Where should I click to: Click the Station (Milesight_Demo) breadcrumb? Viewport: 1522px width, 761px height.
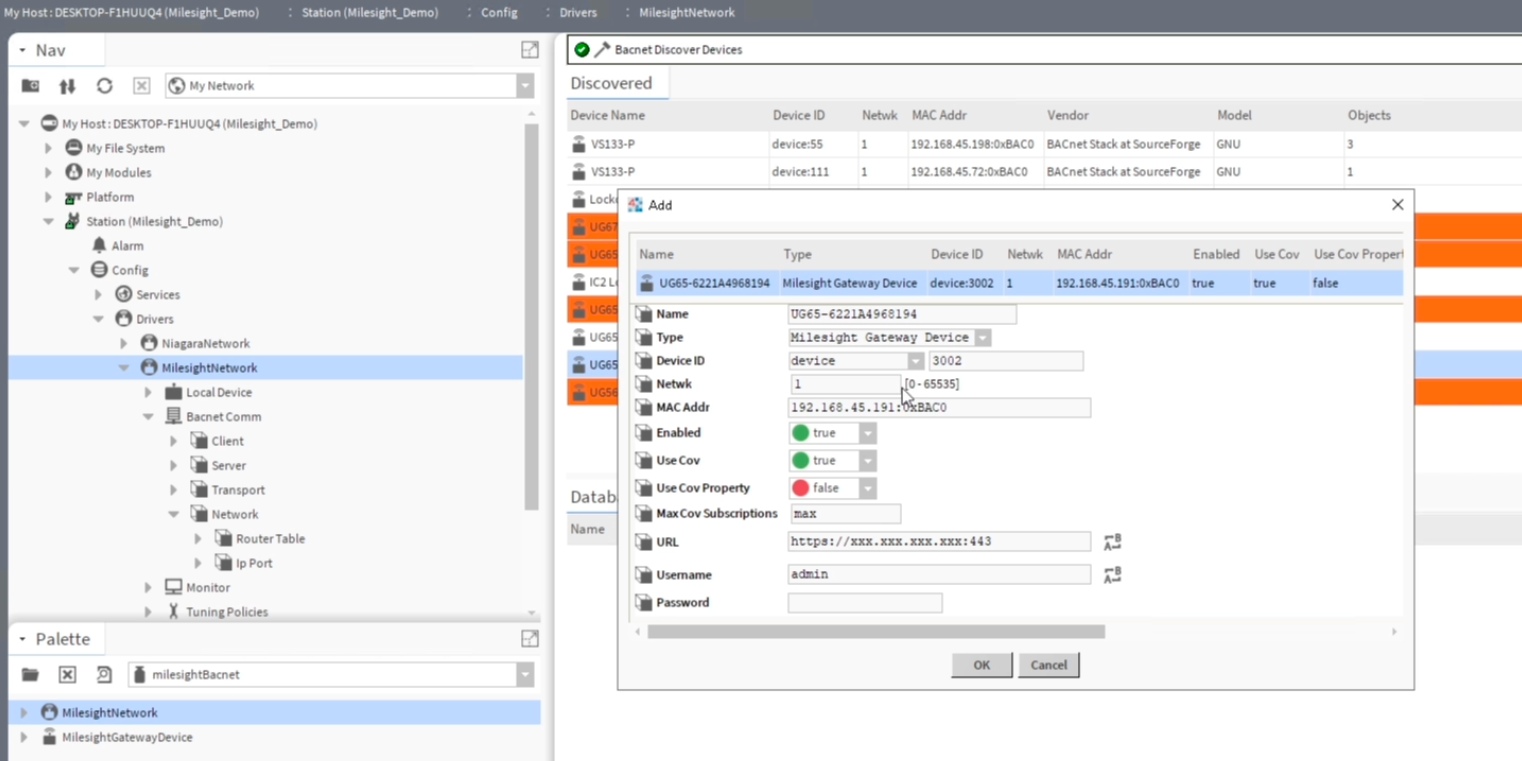370,12
